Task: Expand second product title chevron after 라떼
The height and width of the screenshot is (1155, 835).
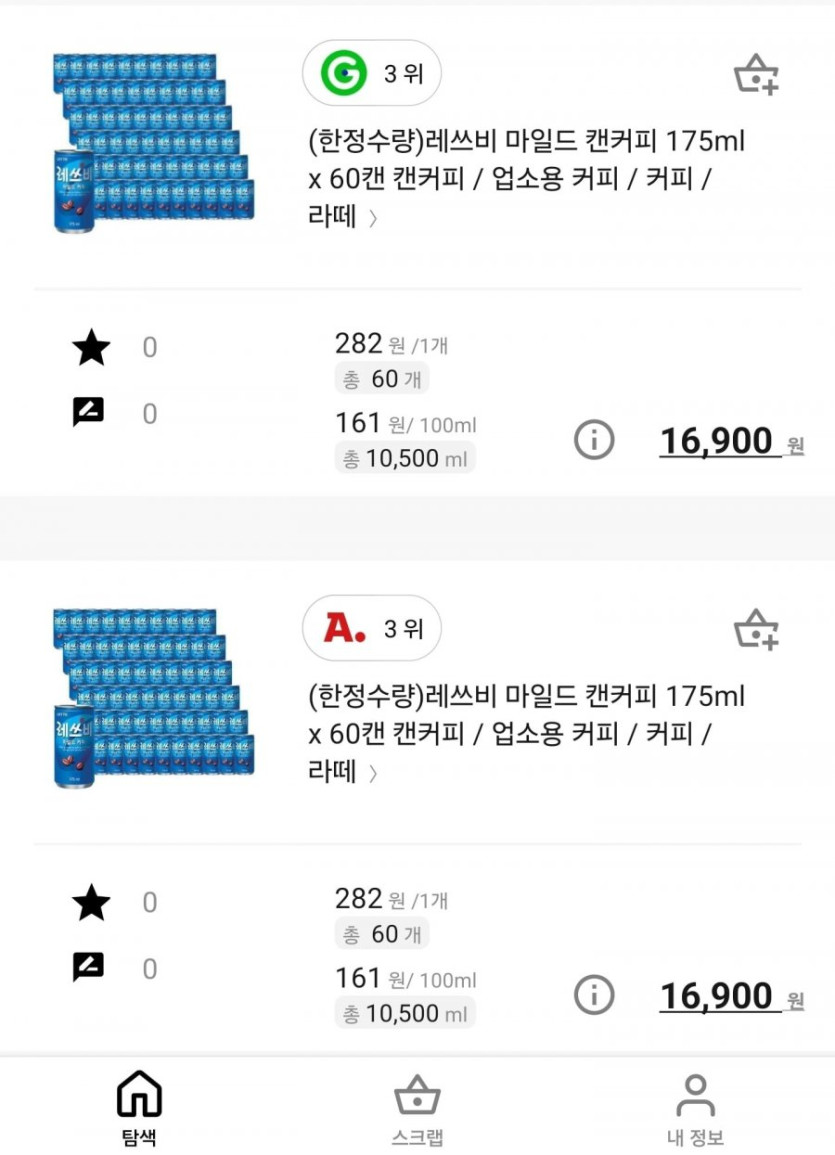Action: click(x=373, y=773)
